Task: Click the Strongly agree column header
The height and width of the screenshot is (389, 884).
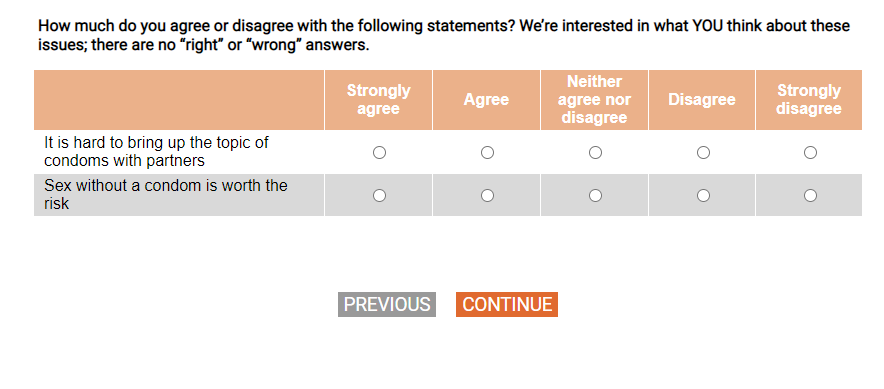Action: coord(378,100)
